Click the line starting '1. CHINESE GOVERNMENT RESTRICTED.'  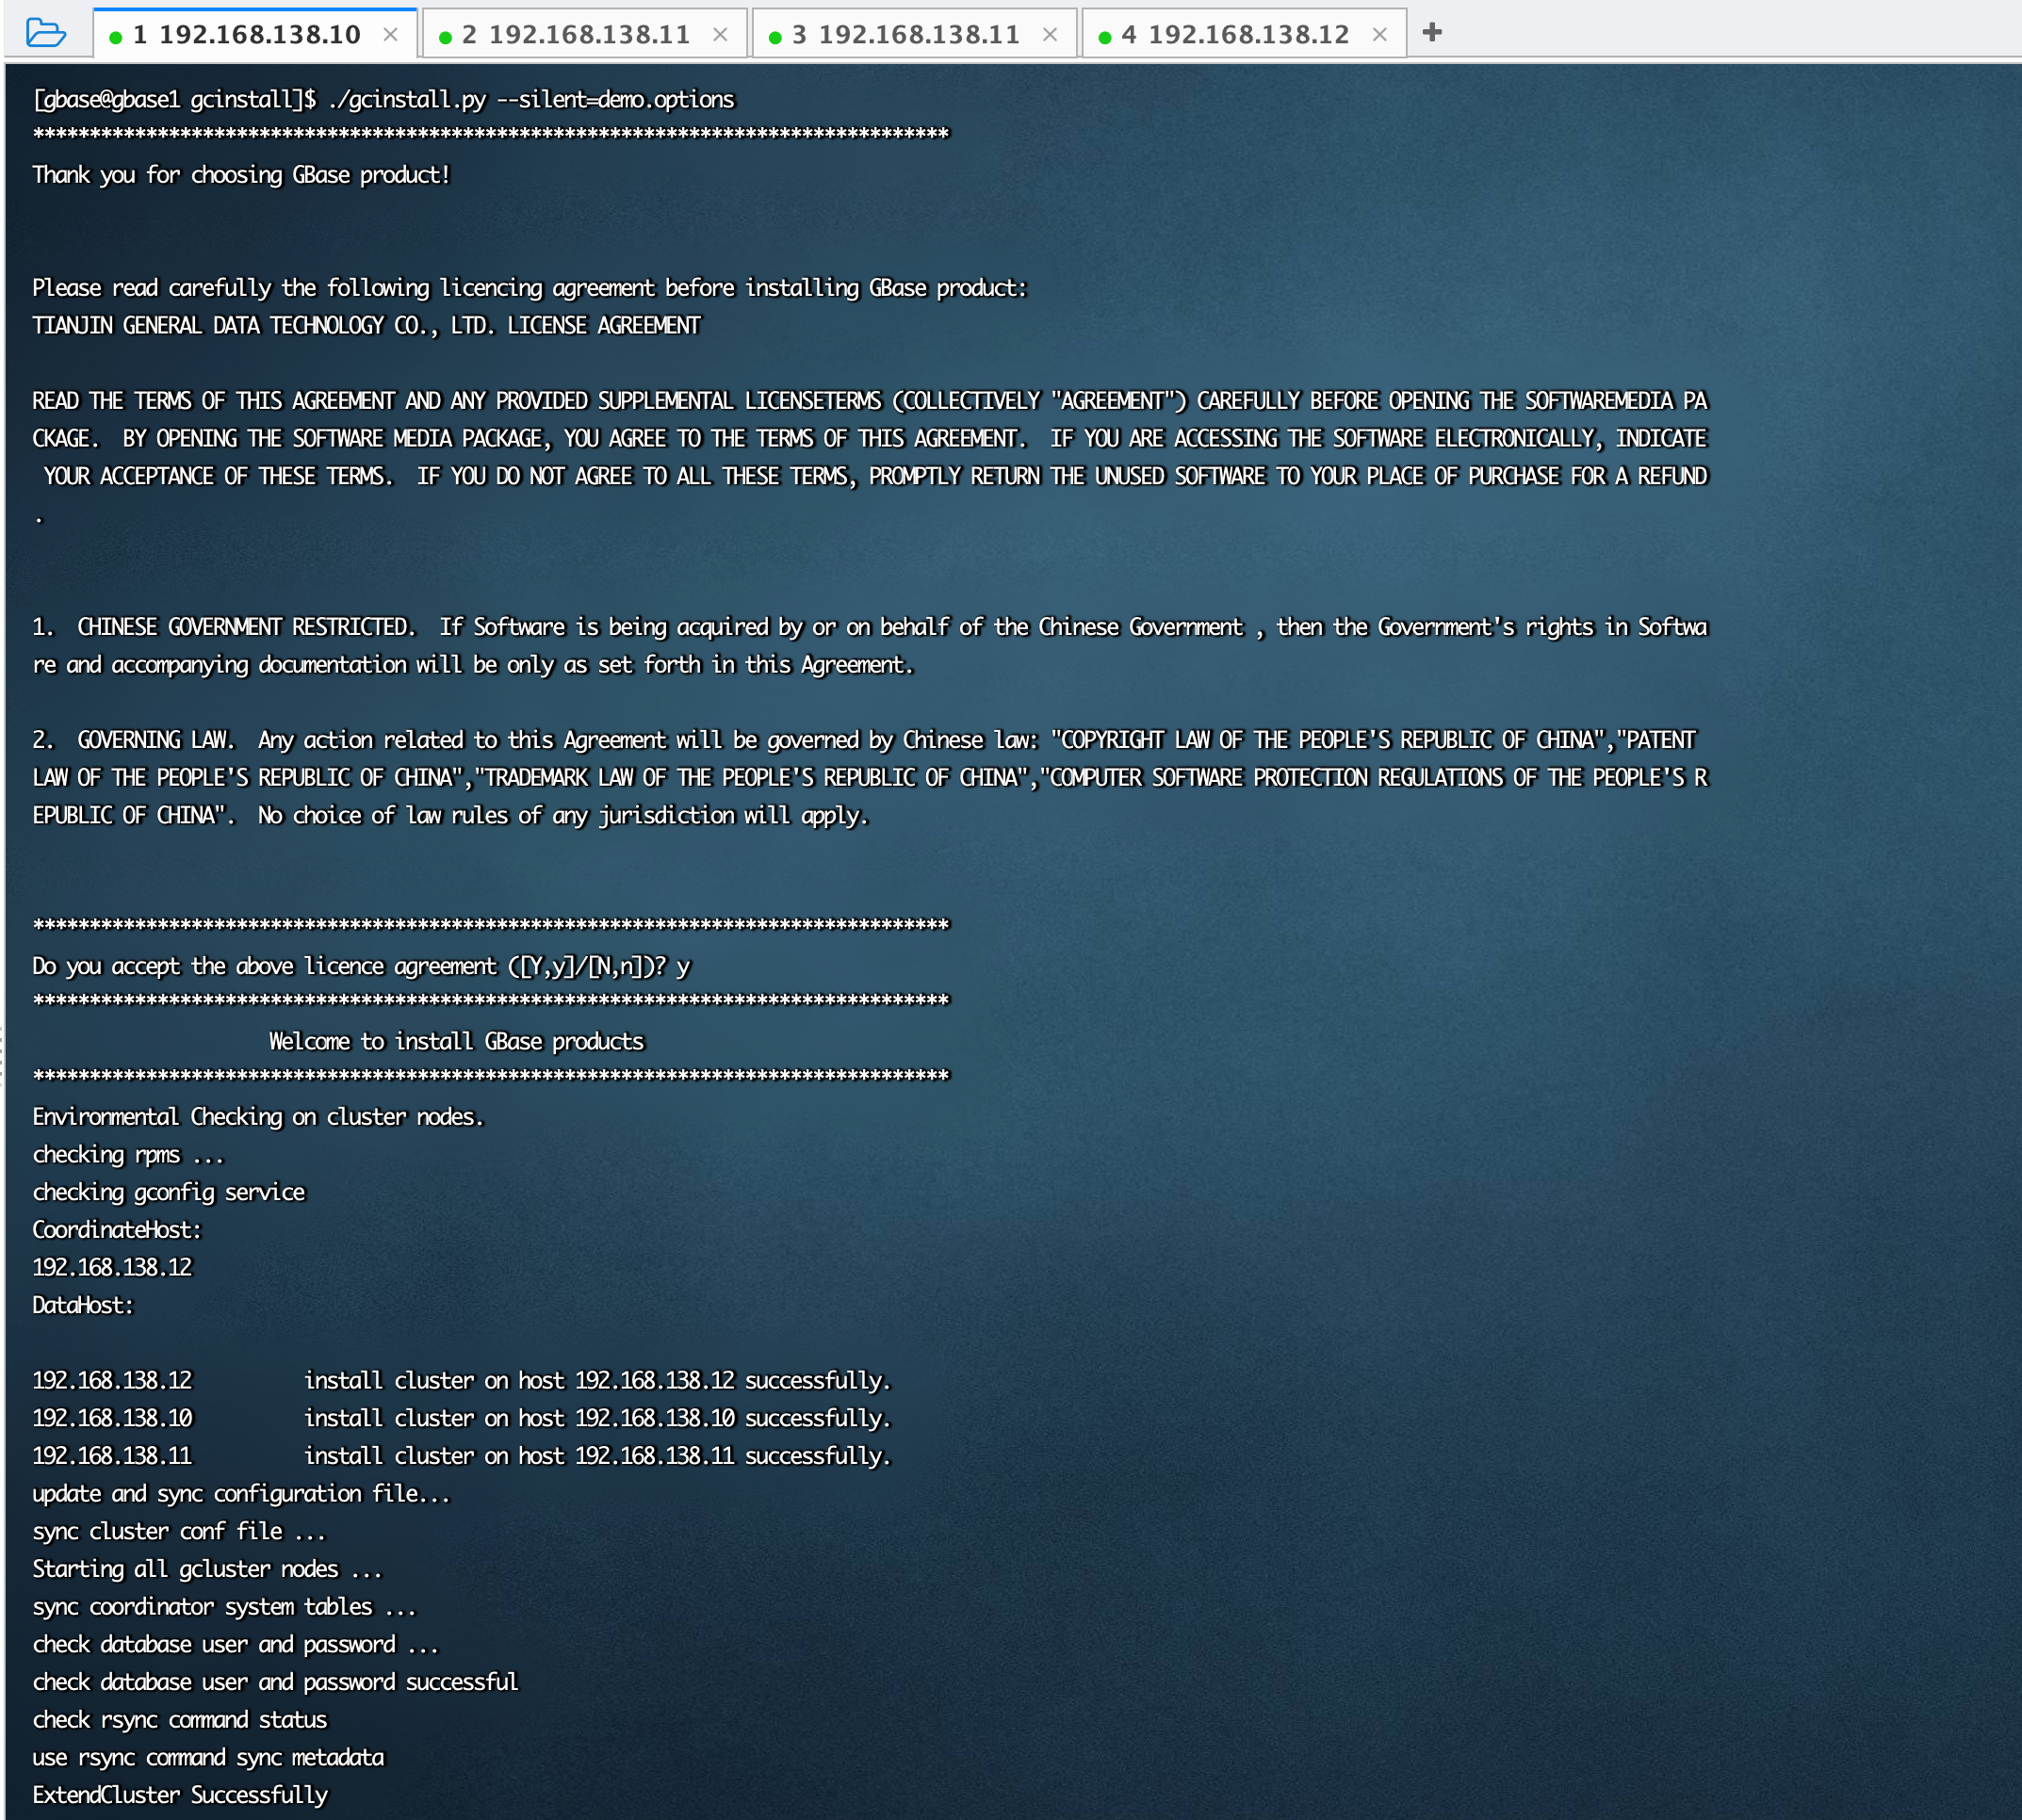[x=870, y=627]
